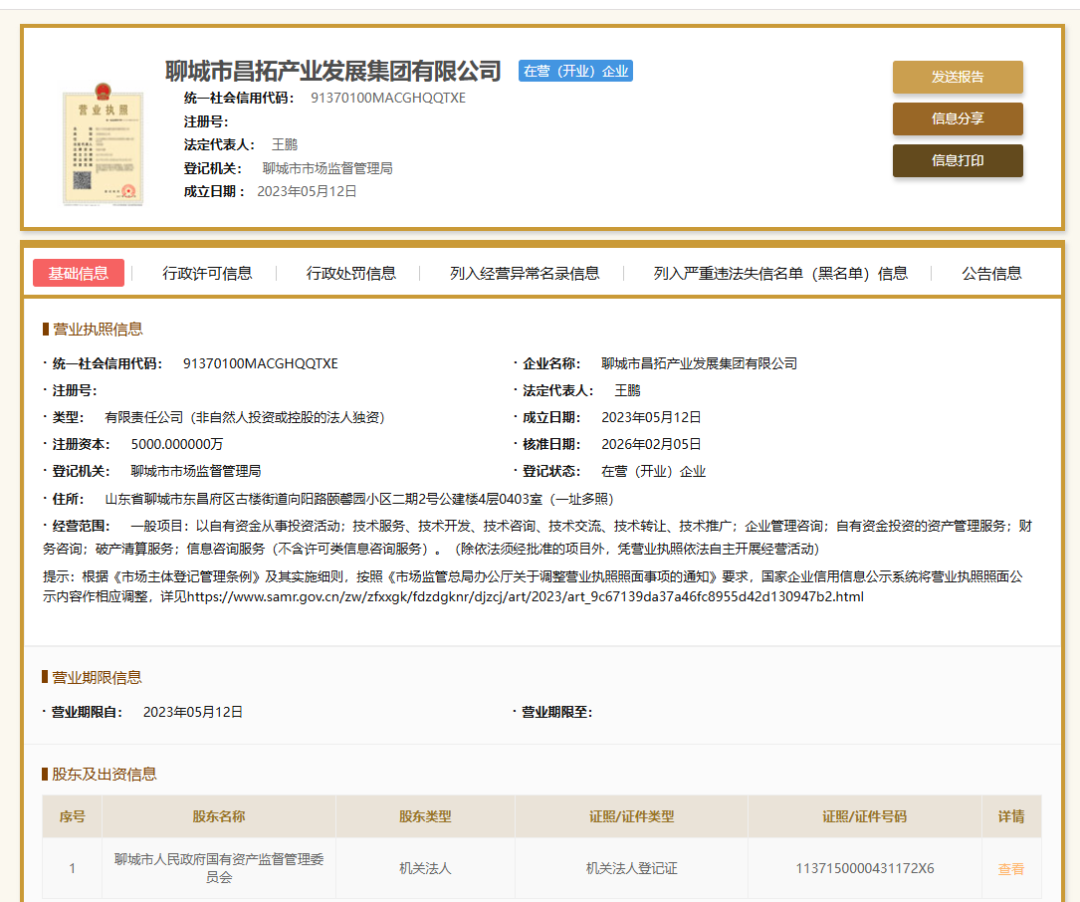Click the 信息分享 button
The height and width of the screenshot is (902, 1080).
pos(956,118)
